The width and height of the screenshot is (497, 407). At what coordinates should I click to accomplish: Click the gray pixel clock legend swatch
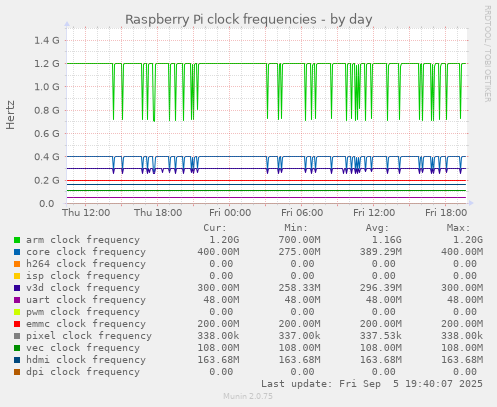pos(17,336)
